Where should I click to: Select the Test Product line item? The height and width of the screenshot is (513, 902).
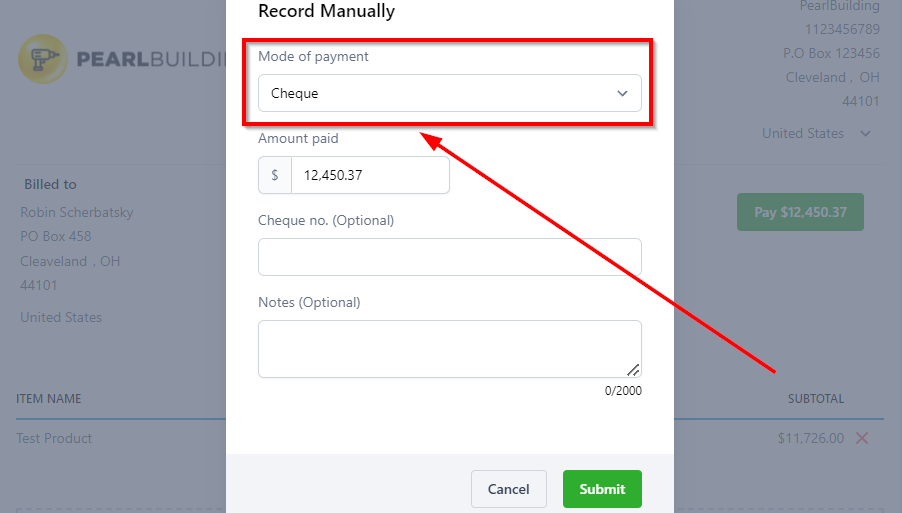(54, 438)
